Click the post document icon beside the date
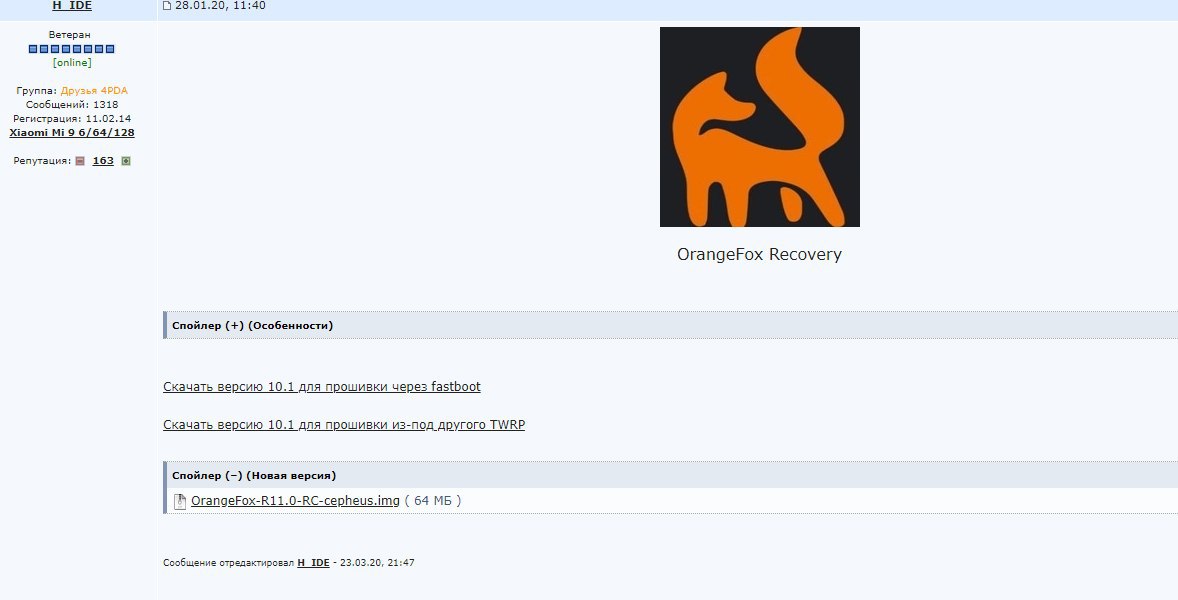This screenshot has width=1178, height=600. (x=167, y=5)
